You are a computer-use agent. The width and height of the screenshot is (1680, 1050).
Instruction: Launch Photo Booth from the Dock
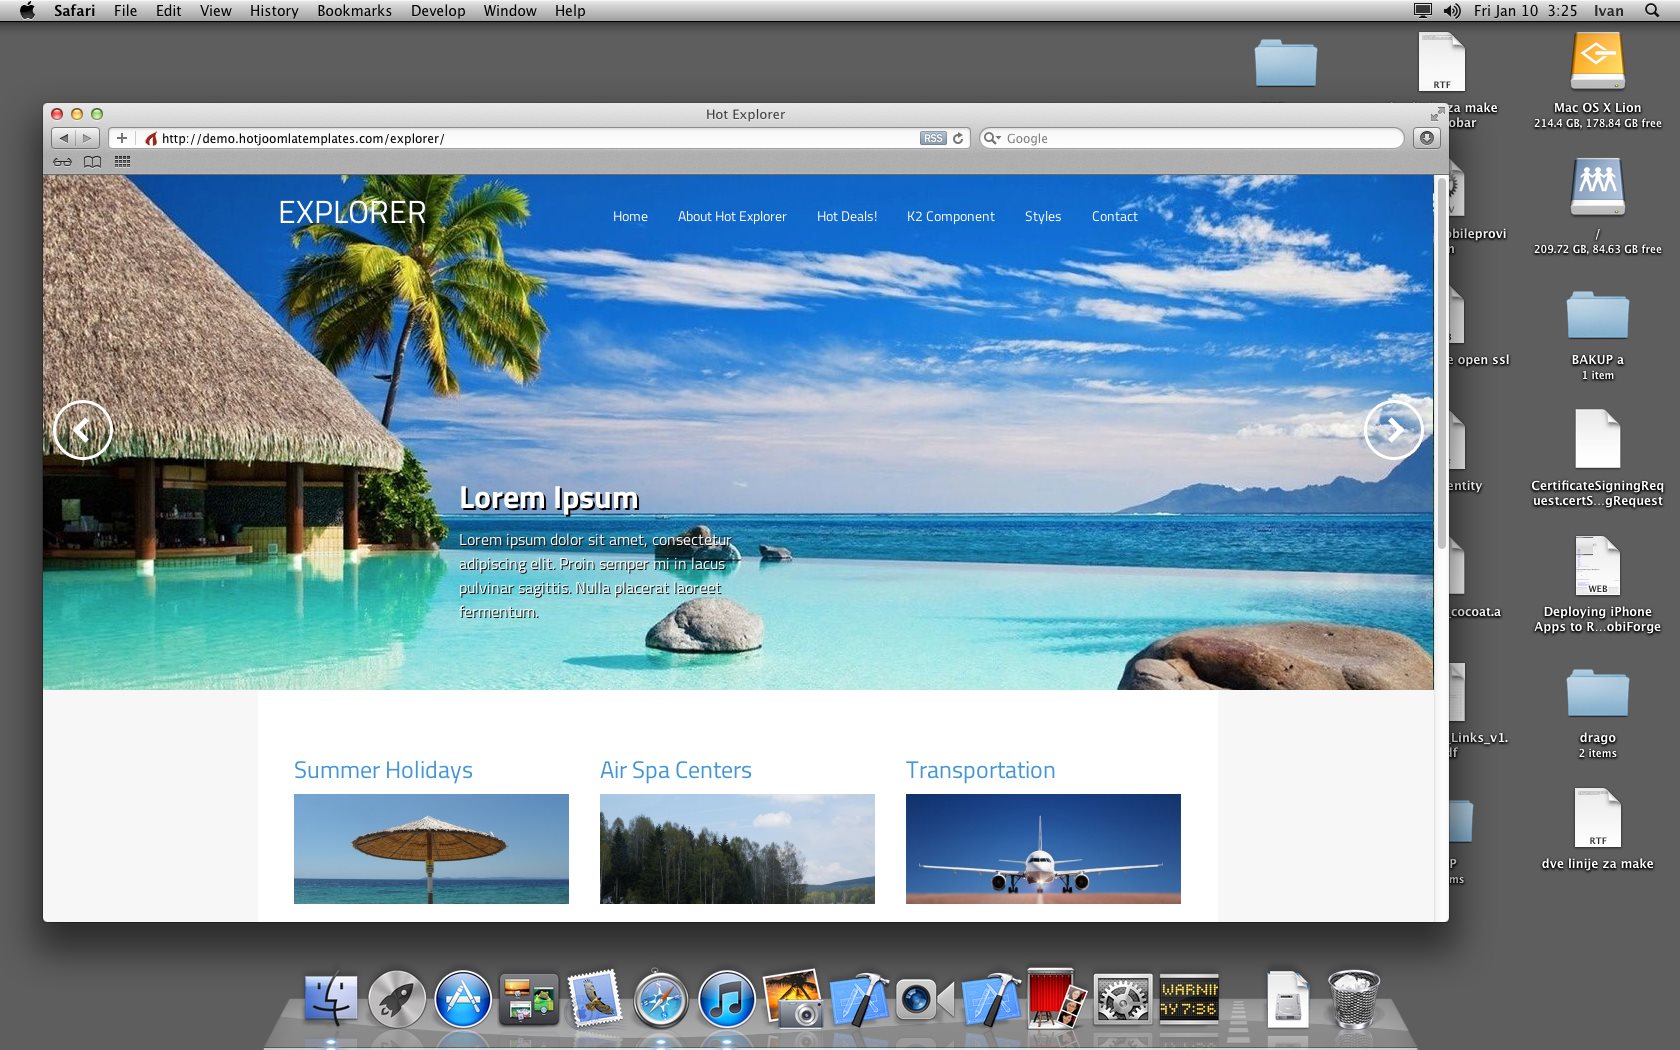click(x=1055, y=998)
